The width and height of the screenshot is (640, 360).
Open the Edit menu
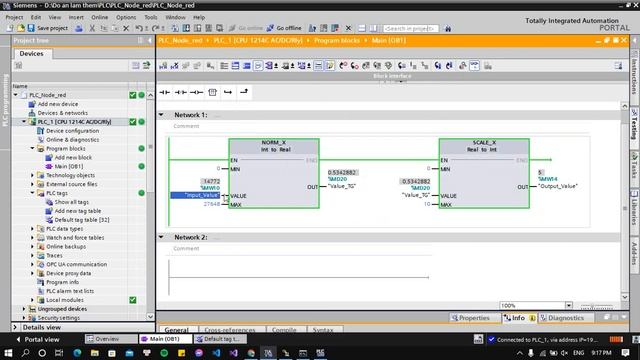pyautogui.click(x=36, y=17)
